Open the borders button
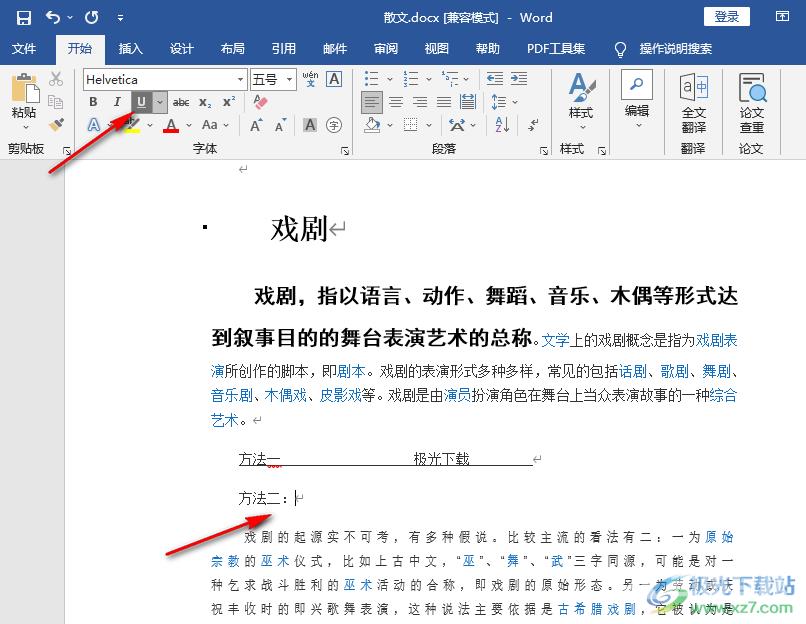The width and height of the screenshot is (806, 624). point(410,125)
